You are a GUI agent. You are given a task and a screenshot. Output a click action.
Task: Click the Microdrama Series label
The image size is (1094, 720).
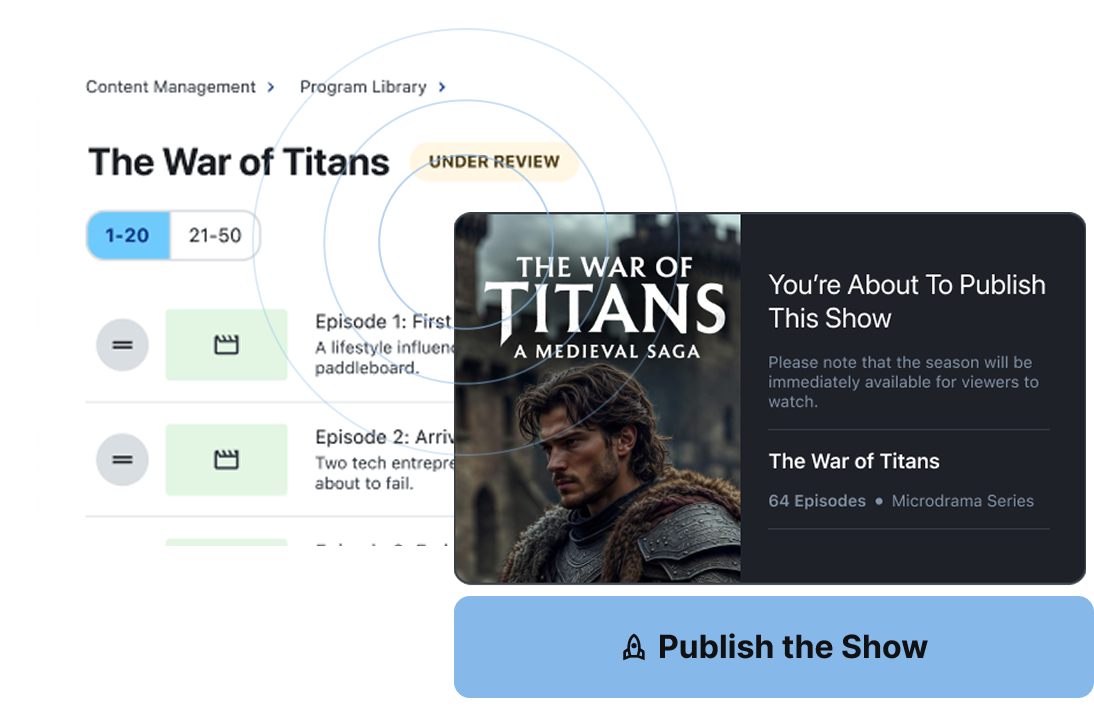pyautogui.click(x=962, y=501)
